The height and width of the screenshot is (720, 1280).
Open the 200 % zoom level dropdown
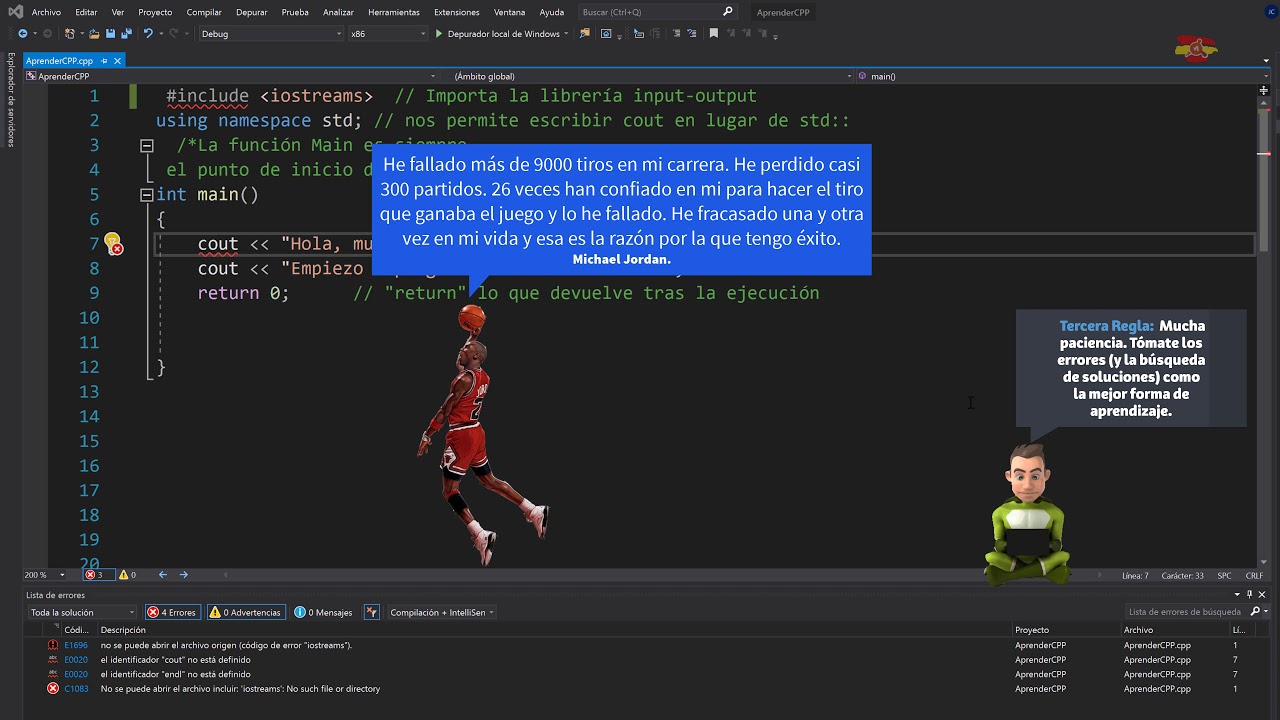tap(45, 575)
